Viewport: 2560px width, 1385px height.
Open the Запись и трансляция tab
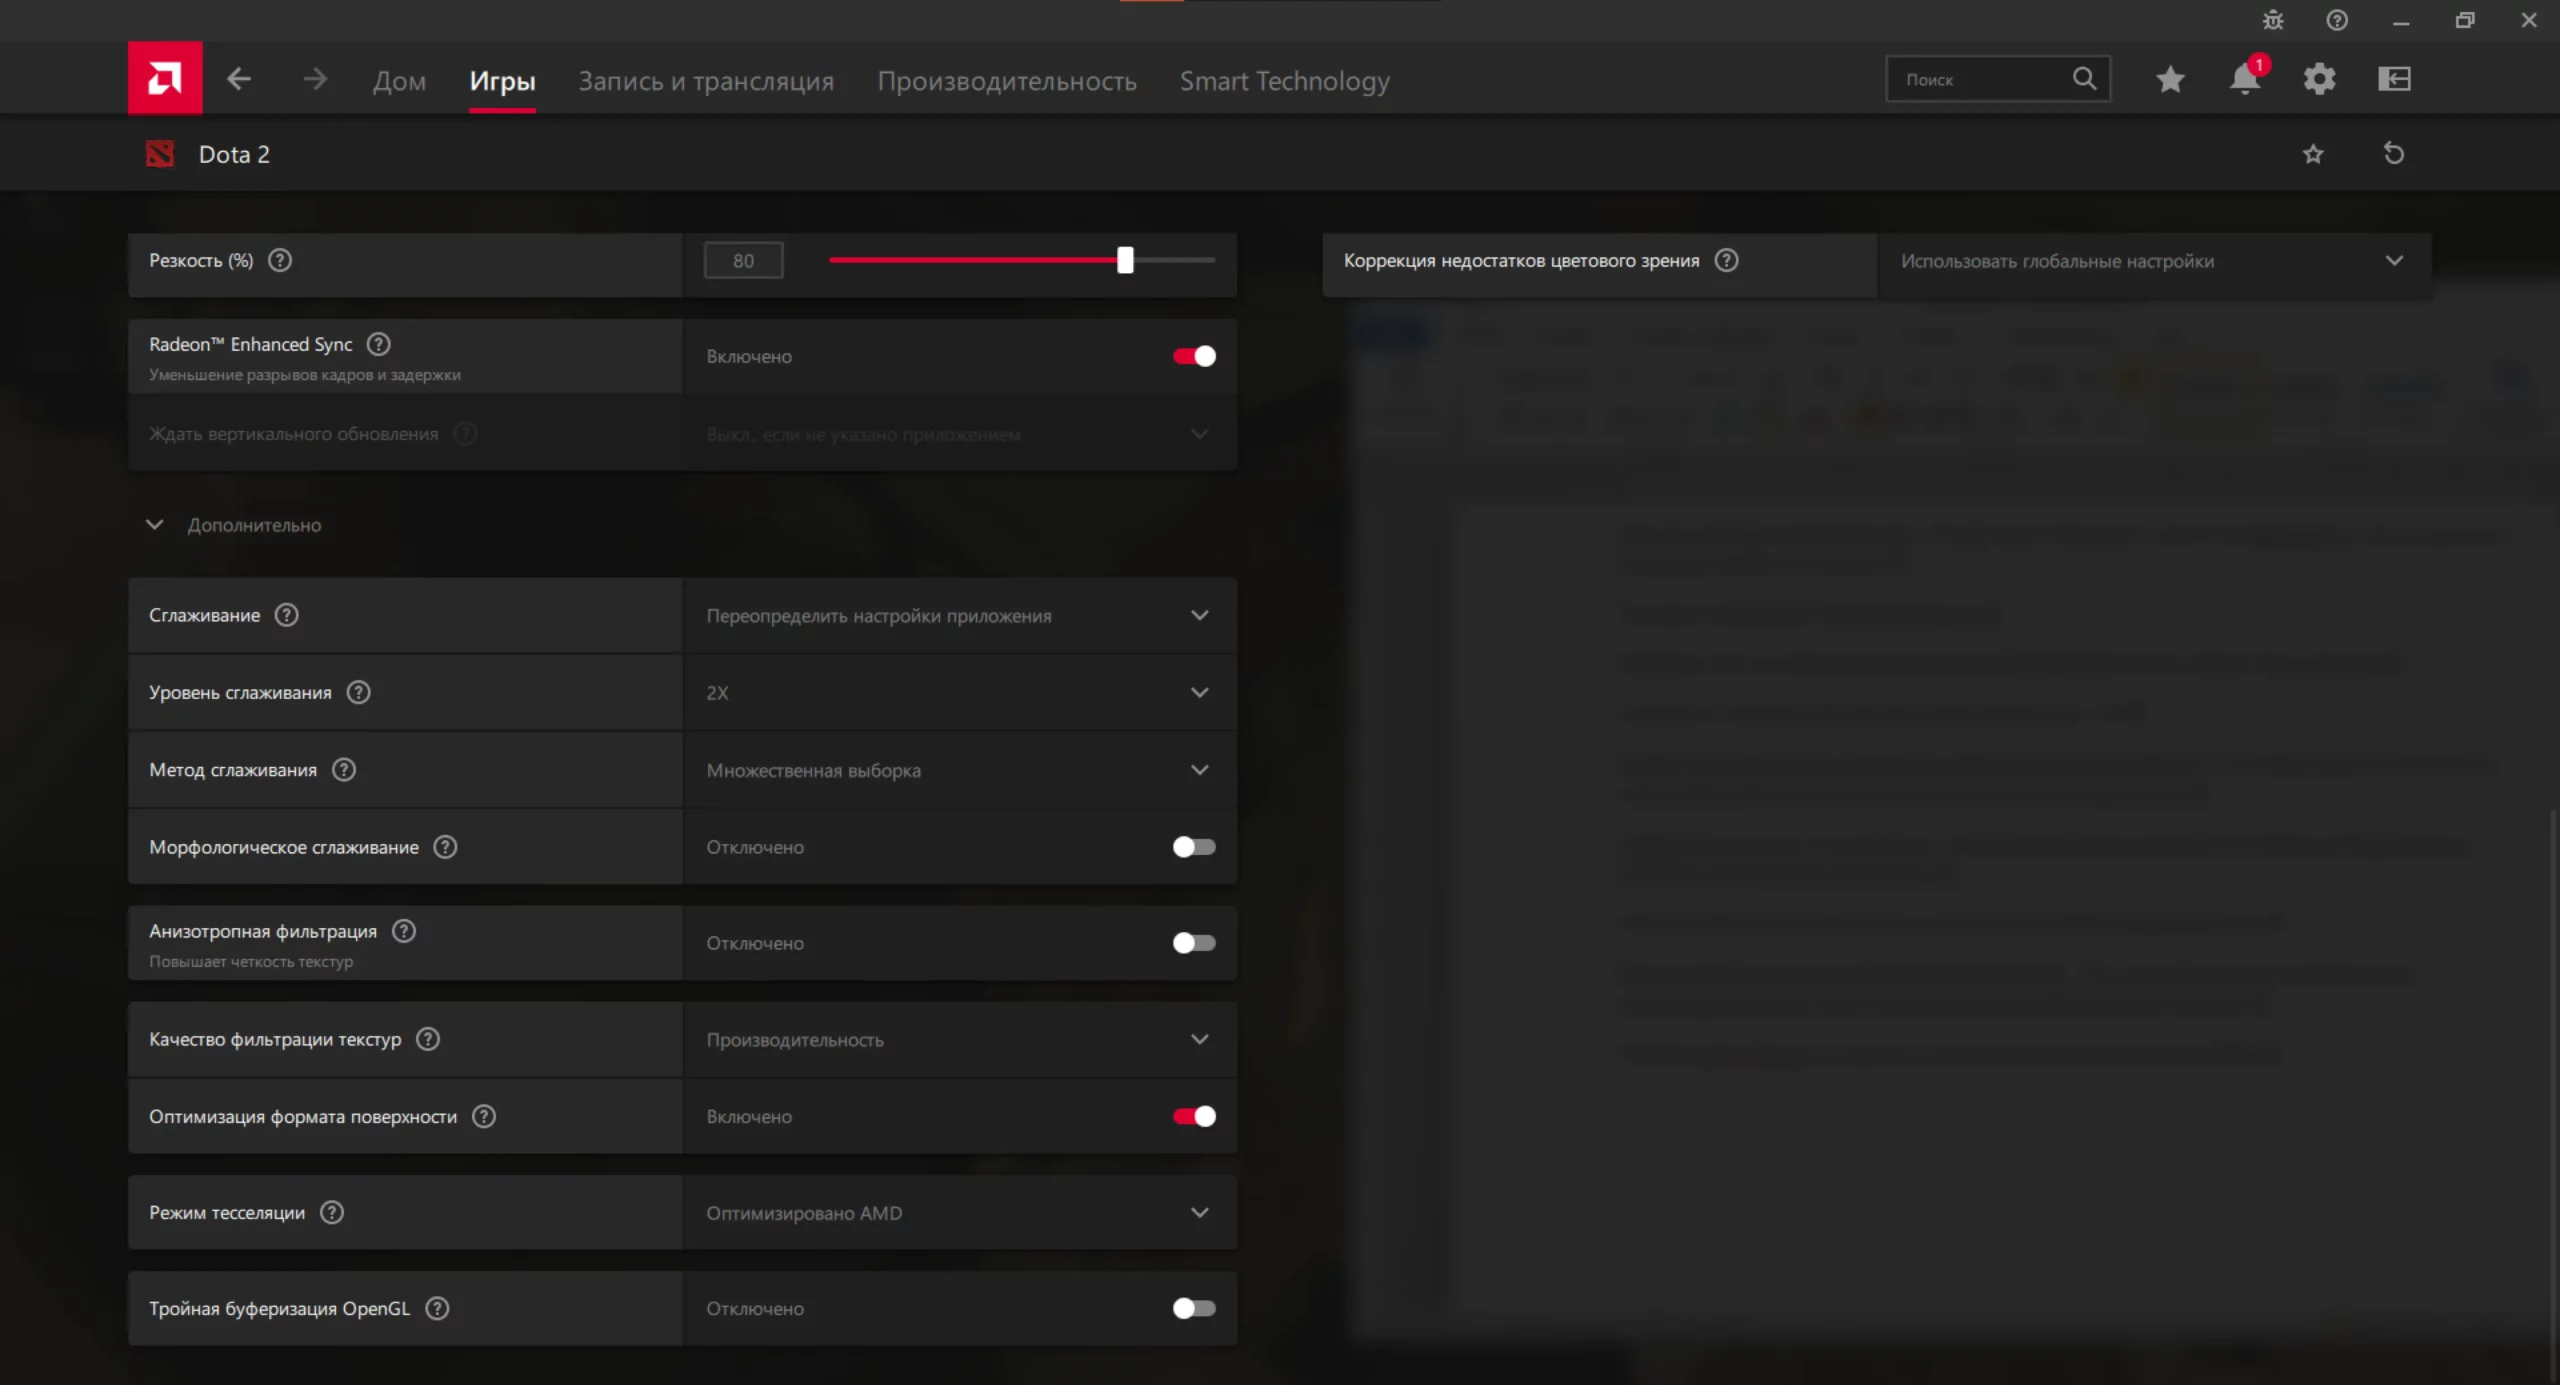[x=706, y=81]
